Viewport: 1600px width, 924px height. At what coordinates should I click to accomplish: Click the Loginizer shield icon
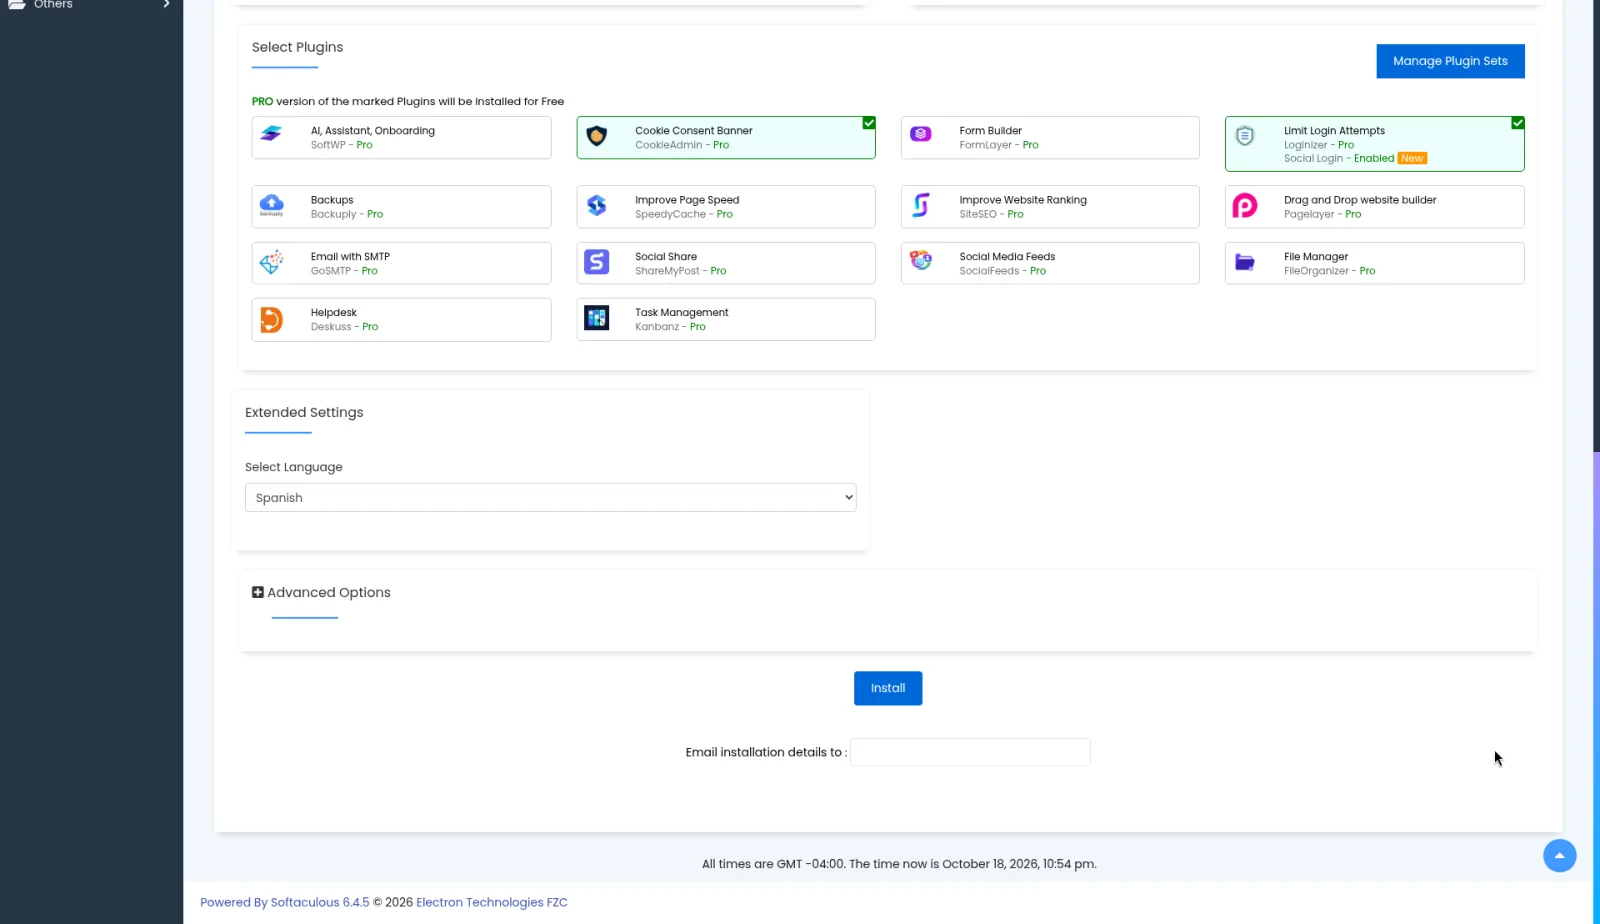click(x=1245, y=136)
